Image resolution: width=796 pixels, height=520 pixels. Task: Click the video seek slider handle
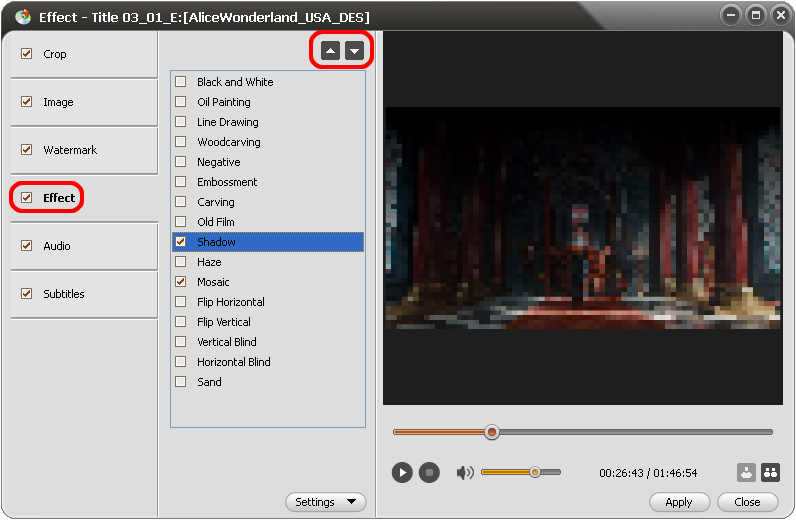point(491,432)
